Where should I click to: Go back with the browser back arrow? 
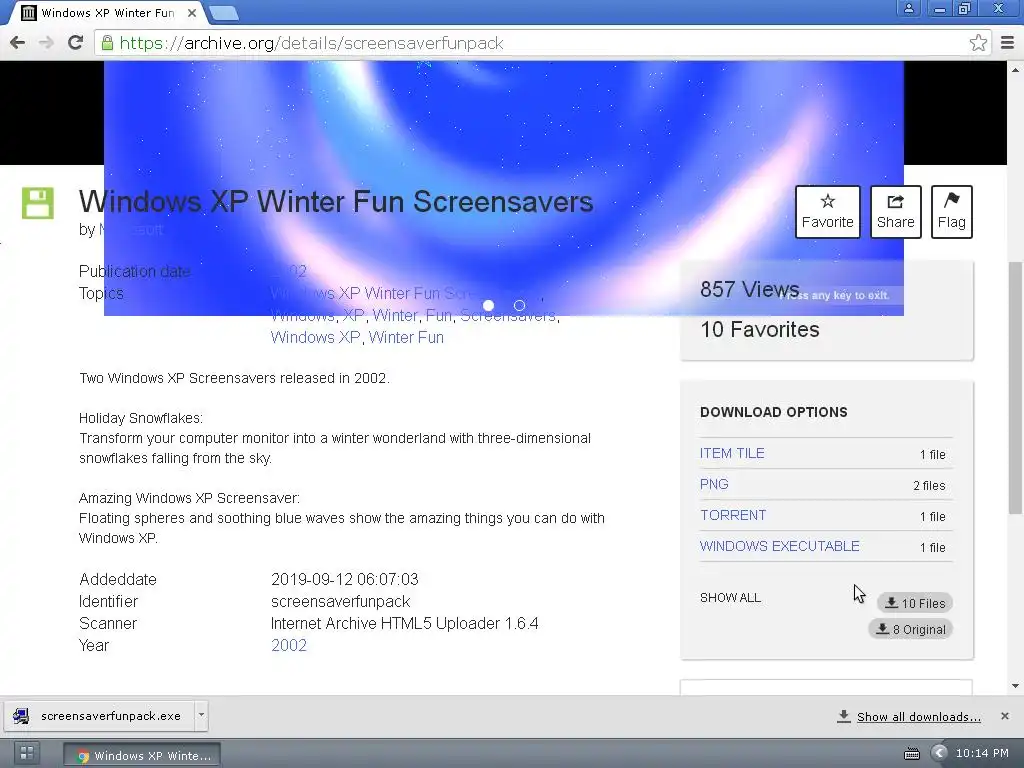(x=18, y=43)
